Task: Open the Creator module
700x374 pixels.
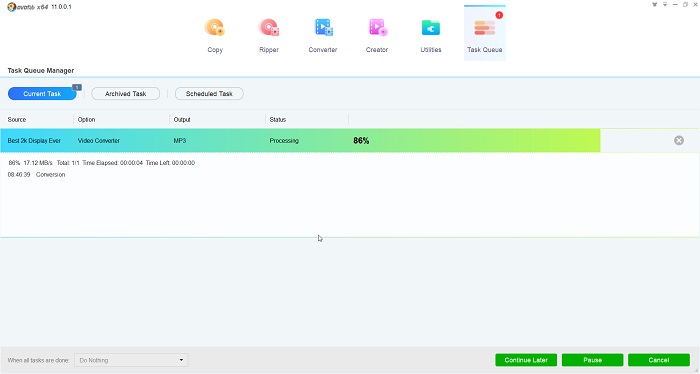Action: [377, 36]
